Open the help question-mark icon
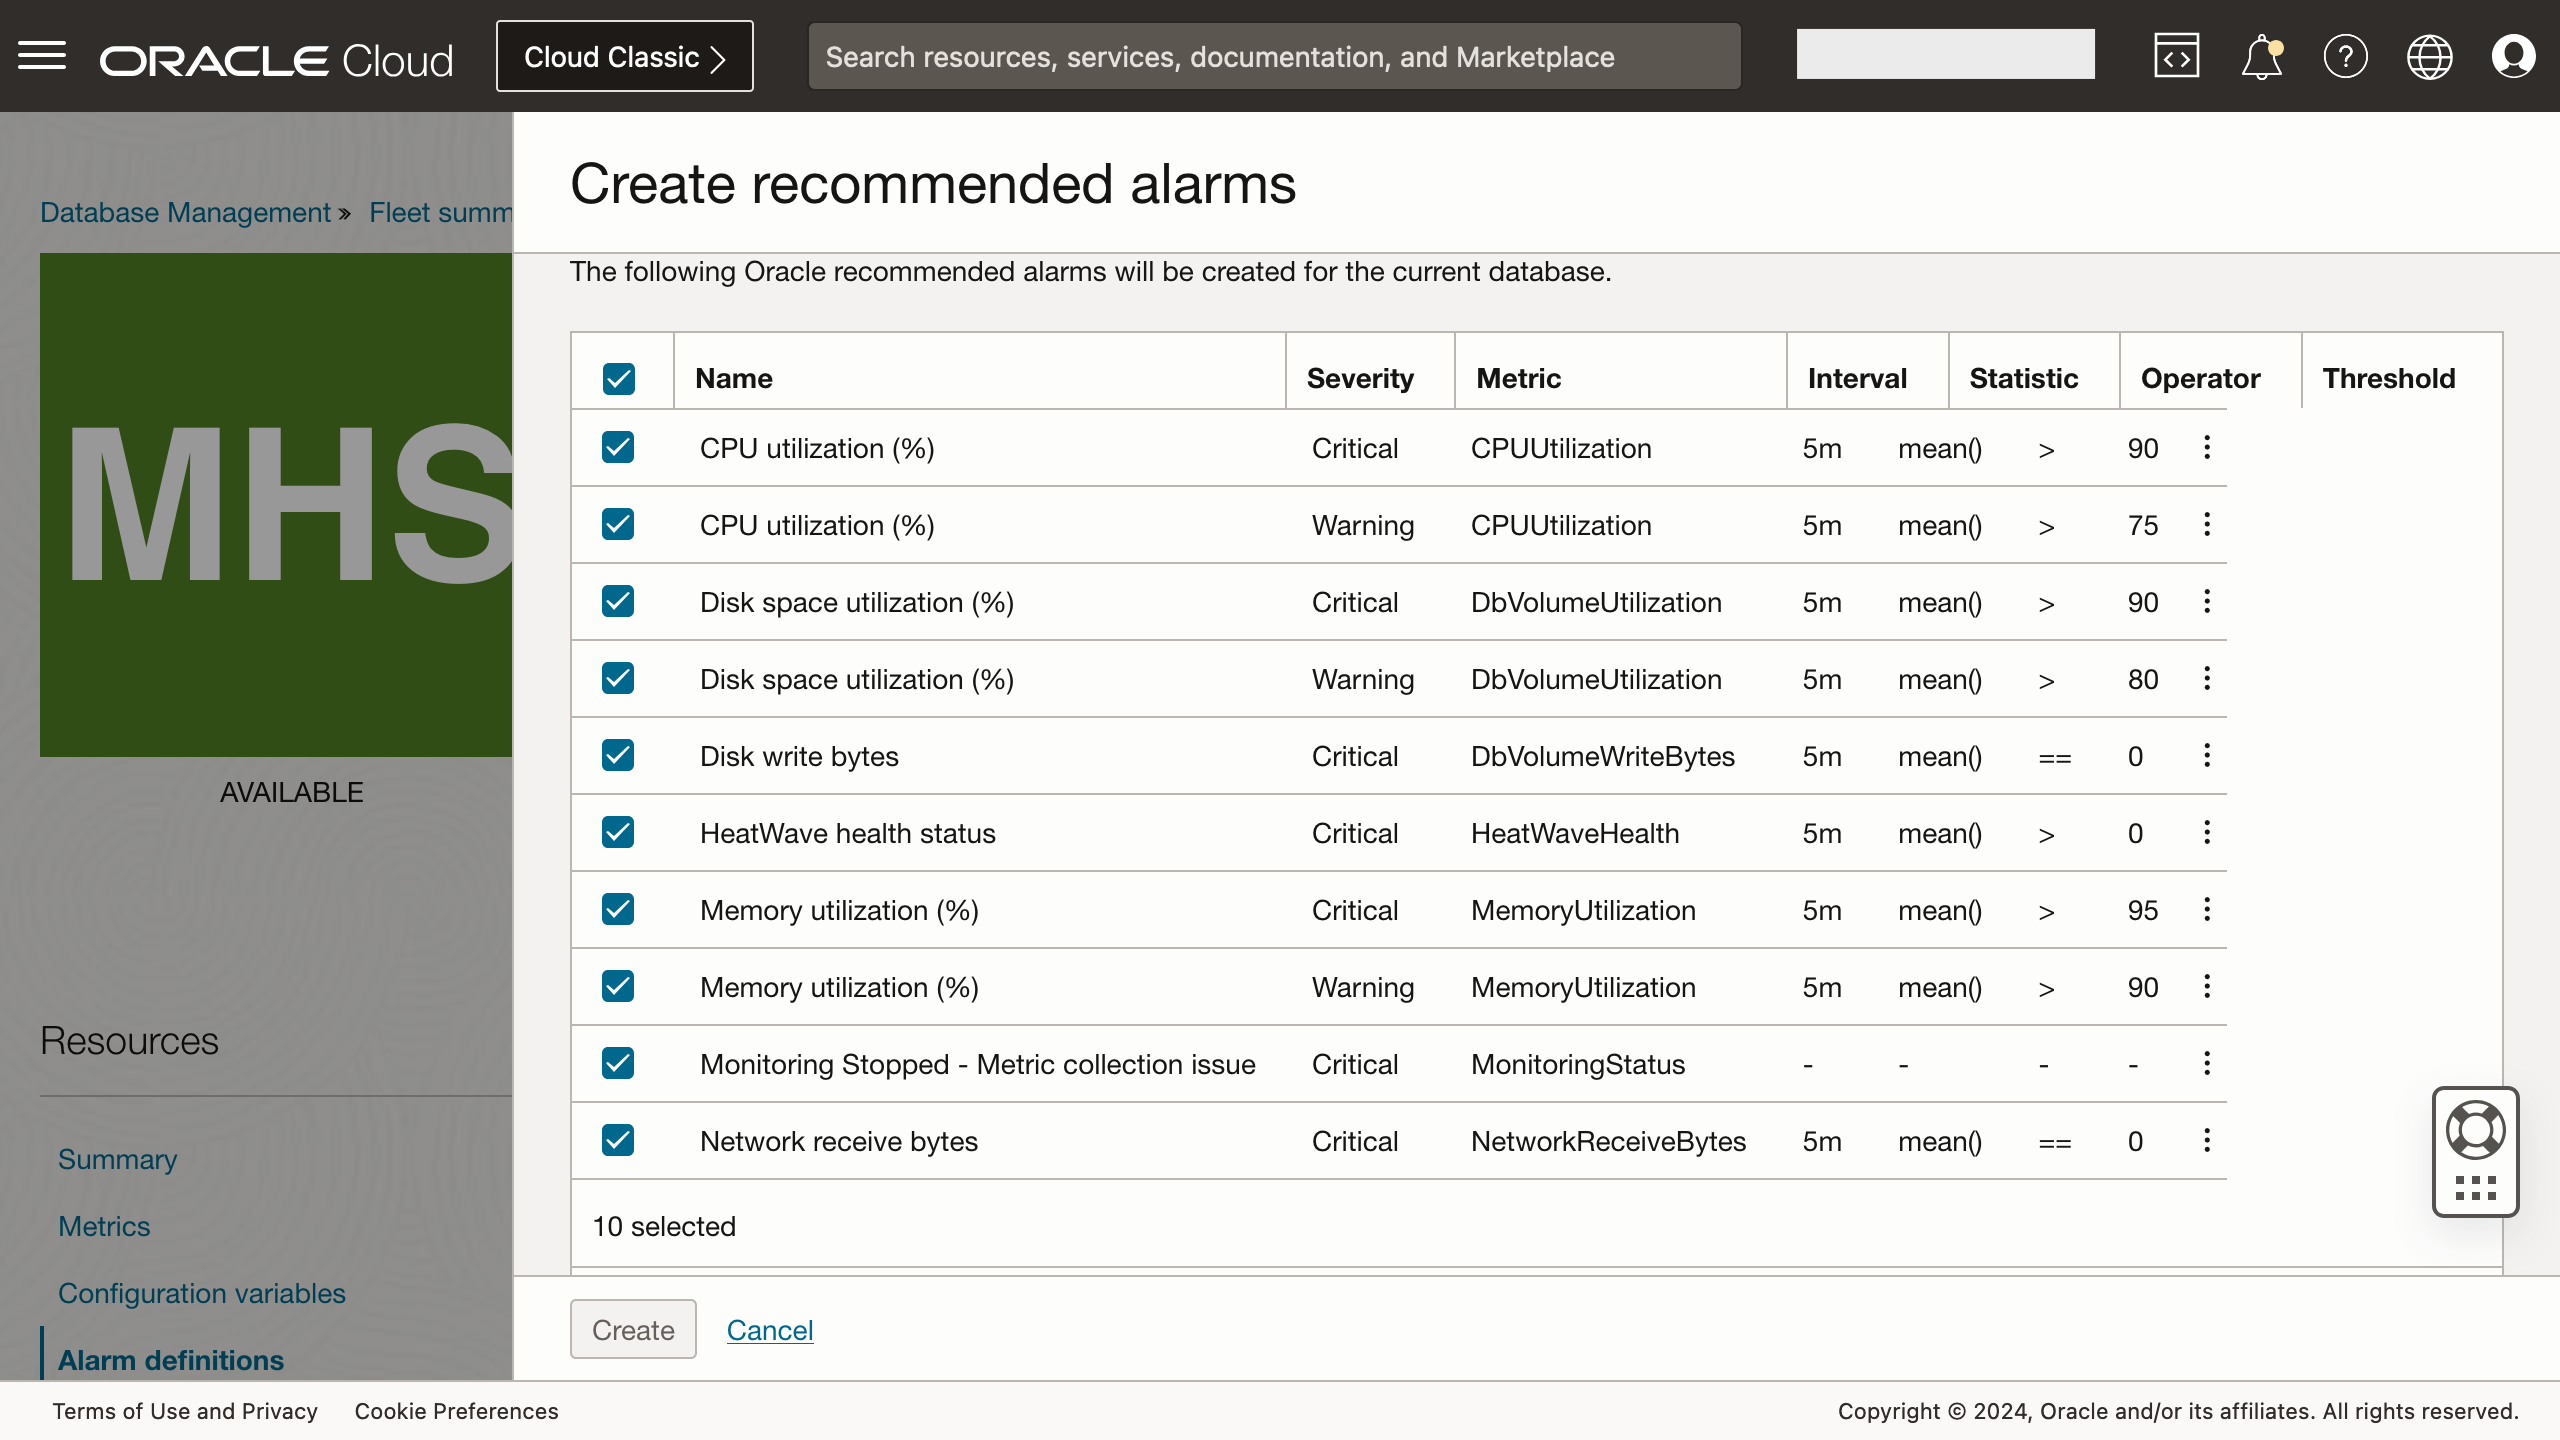Image resolution: width=2560 pixels, height=1440 pixels. [2345, 55]
